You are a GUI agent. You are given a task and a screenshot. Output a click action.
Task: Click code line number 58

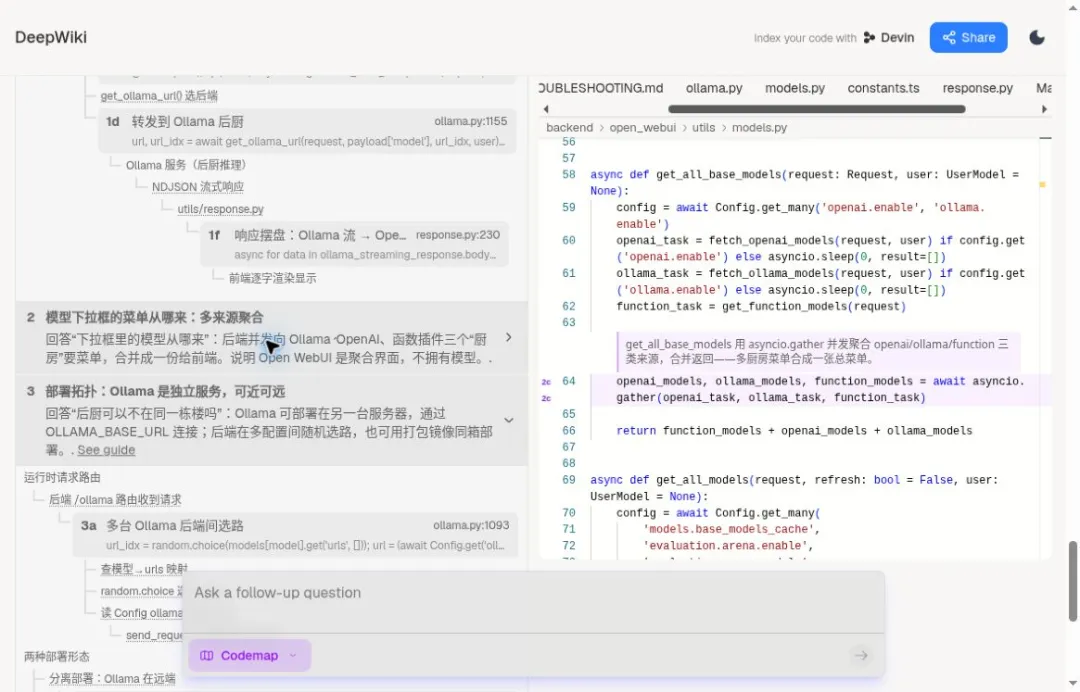click(568, 175)
